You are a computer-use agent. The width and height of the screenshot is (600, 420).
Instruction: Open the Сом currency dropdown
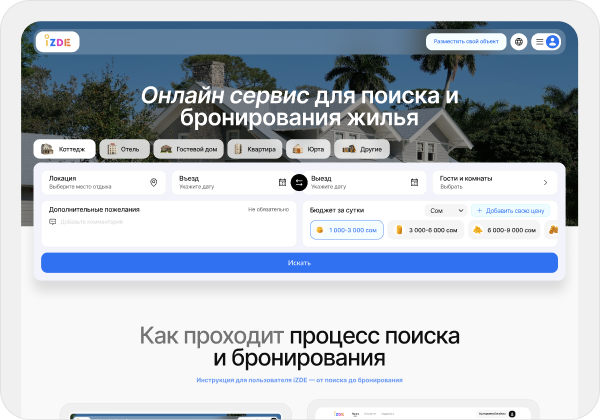tap(446, 211)
